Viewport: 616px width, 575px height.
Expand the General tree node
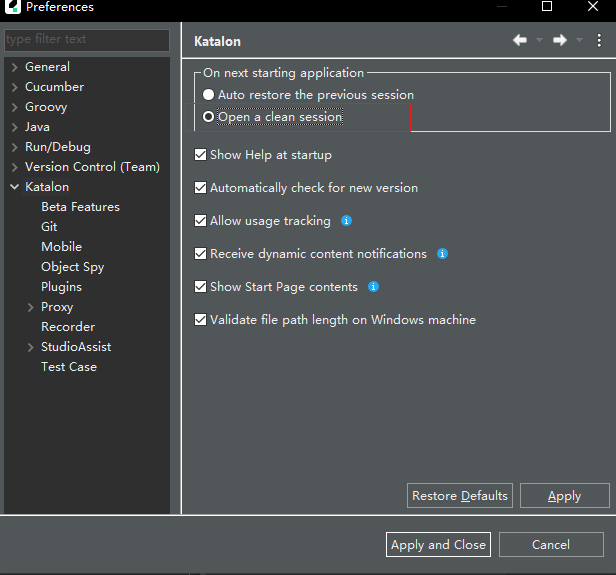click(x=15, y=67)
